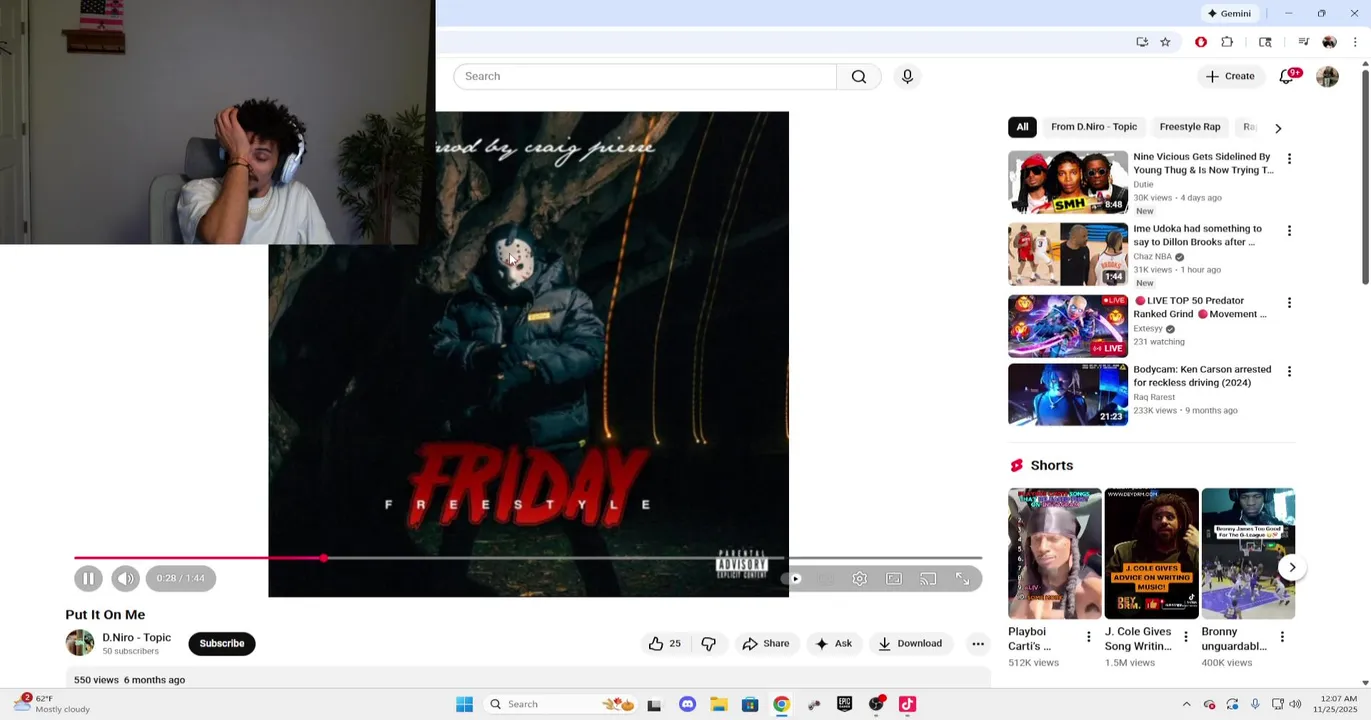Open the LIVE TOP 50 Predator stream
This screenshot has width=1371, height=720.
pyautogui.click(x=1068, y=326)
